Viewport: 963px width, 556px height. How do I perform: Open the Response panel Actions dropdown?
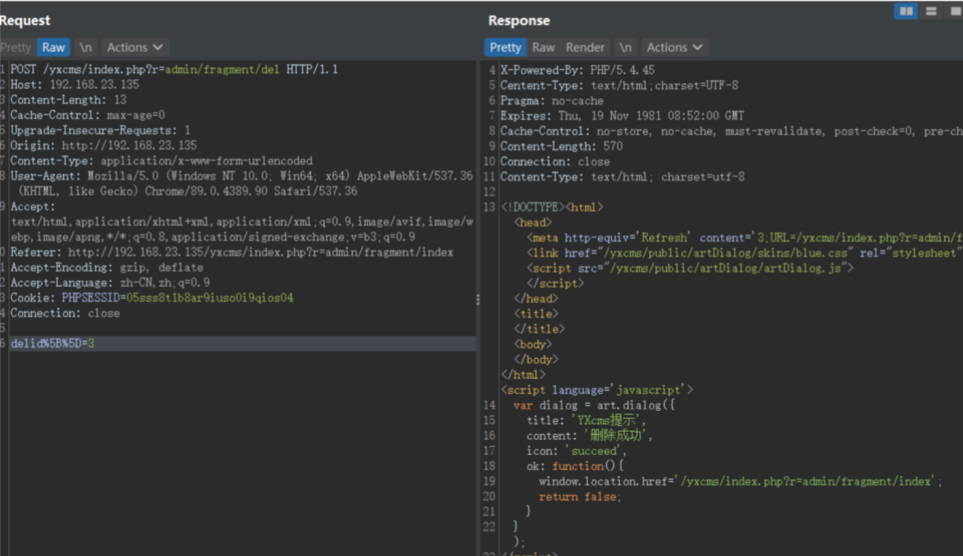(x=674, y=47)
